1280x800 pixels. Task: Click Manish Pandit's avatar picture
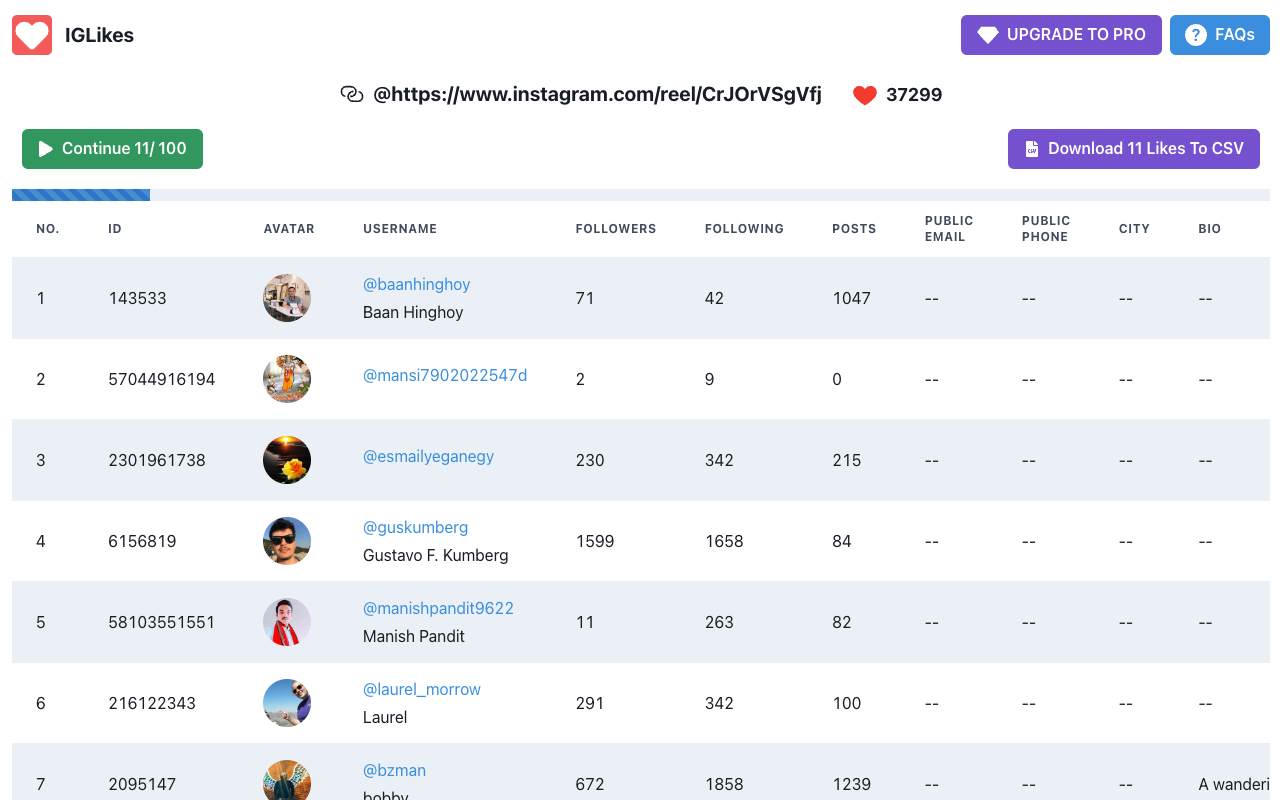[287, 622]
